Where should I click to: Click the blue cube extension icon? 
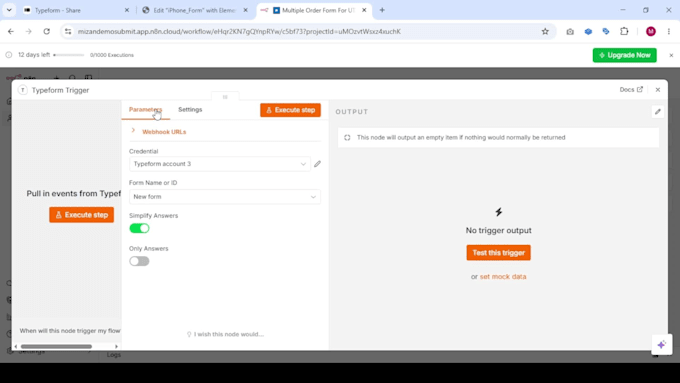point(588,31)
